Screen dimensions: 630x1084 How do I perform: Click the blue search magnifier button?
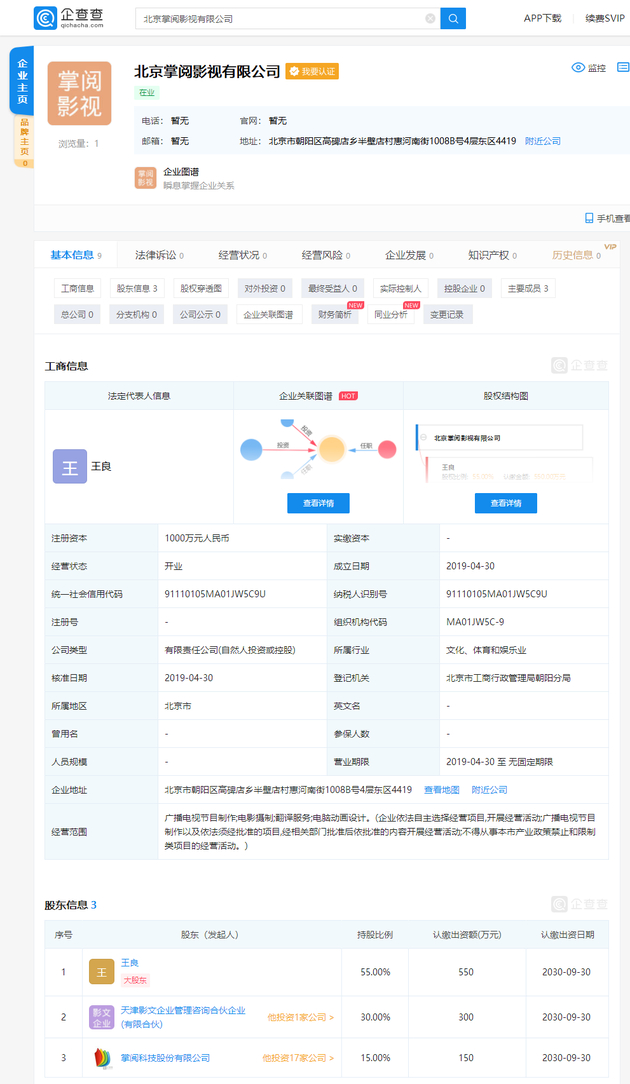point(453,19)
